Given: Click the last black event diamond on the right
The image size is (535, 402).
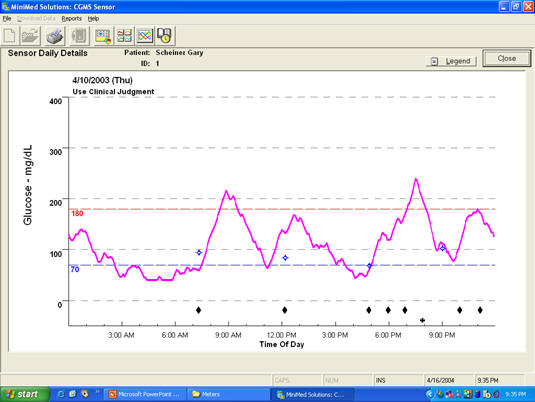Looking at the screenshot, I should coord(480,310).
